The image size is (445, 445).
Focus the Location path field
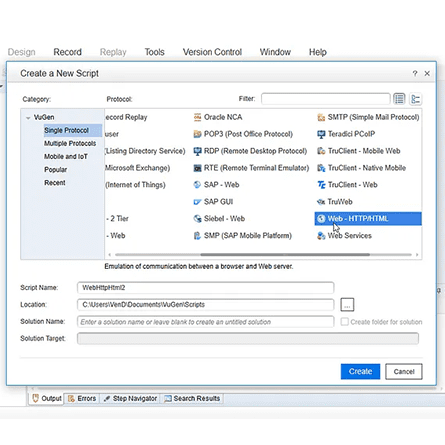point(205,305)
